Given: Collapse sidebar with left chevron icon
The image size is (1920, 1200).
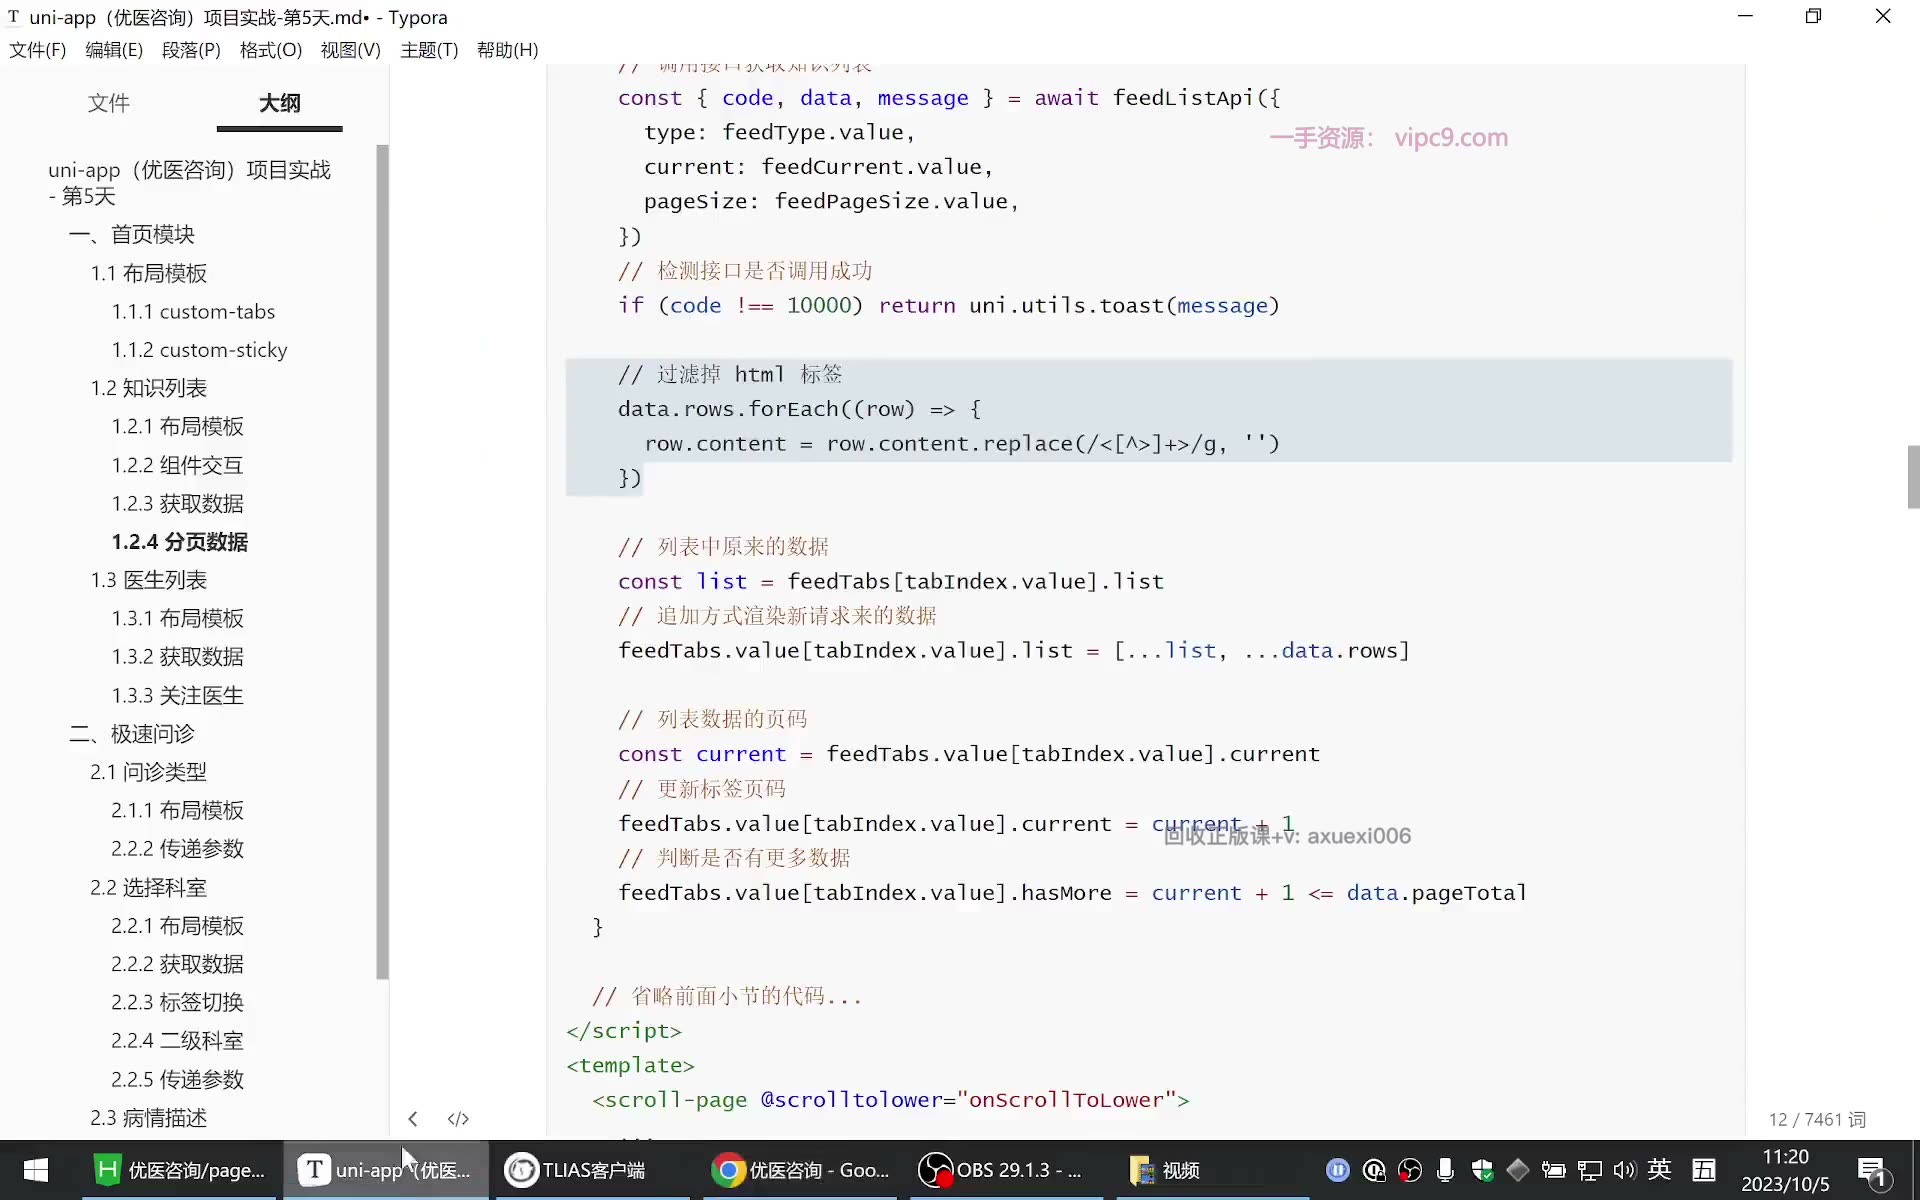Looking at the screenshot, I should (413, 1119).
